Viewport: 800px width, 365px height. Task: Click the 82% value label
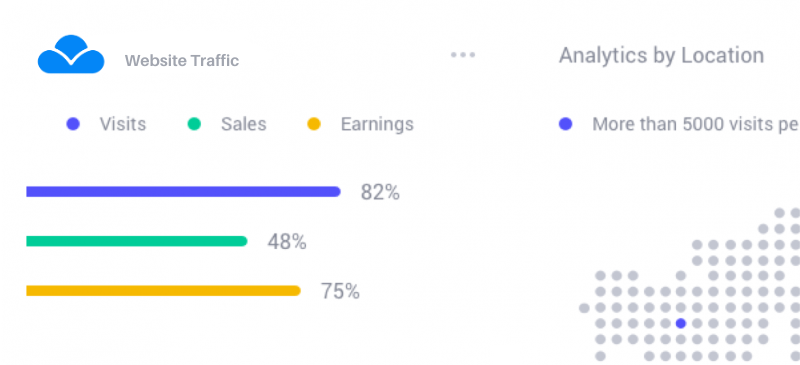380,192
